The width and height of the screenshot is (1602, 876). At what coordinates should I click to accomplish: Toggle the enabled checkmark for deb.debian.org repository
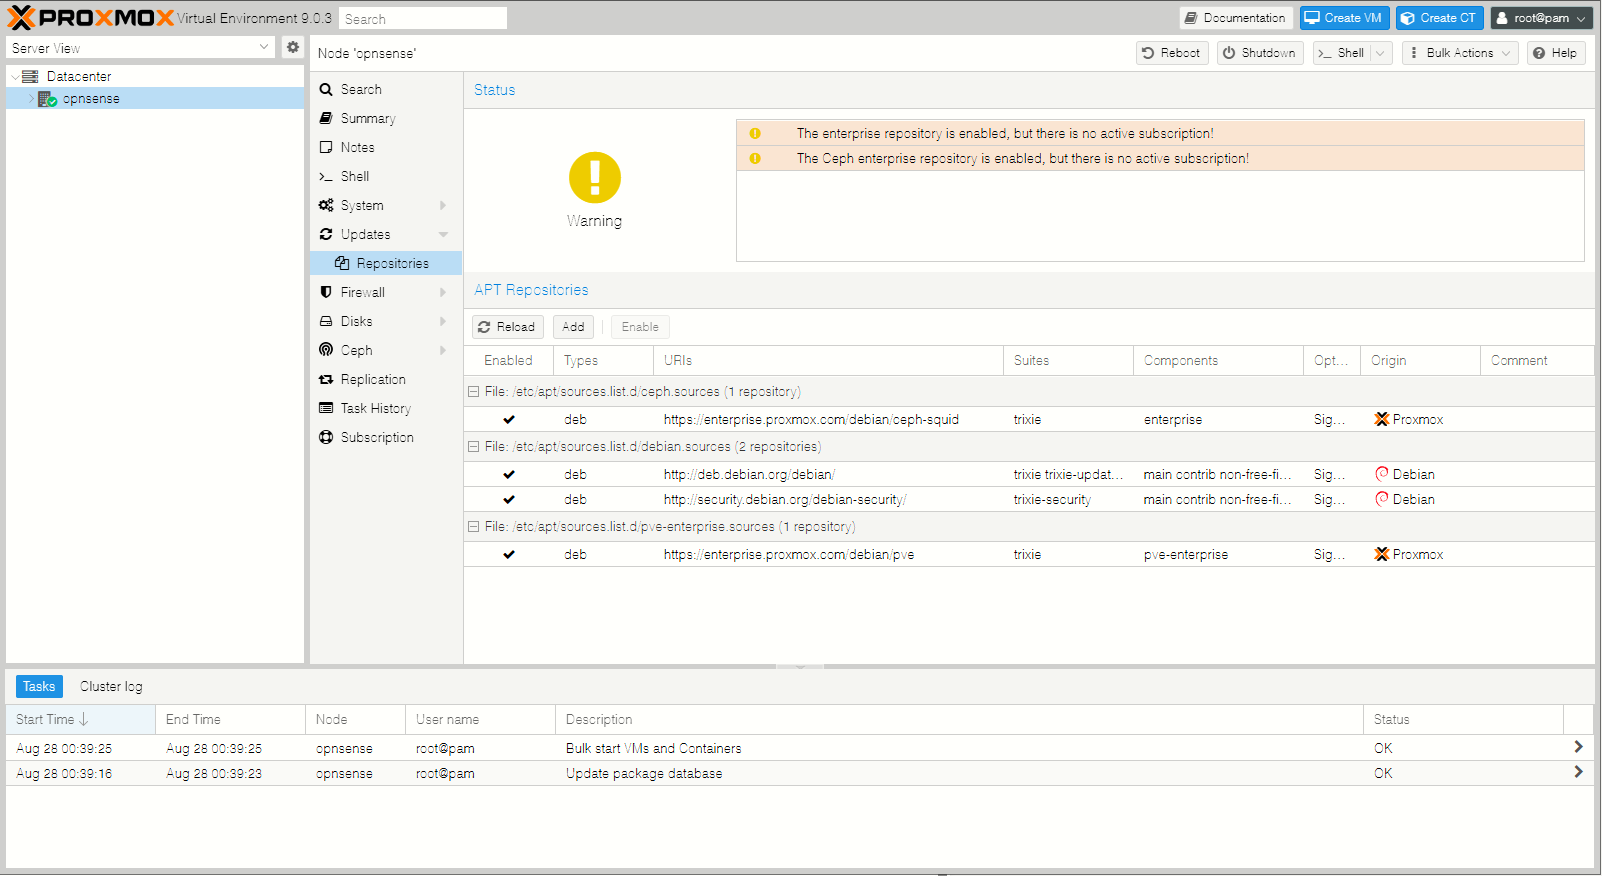(509, 475)
